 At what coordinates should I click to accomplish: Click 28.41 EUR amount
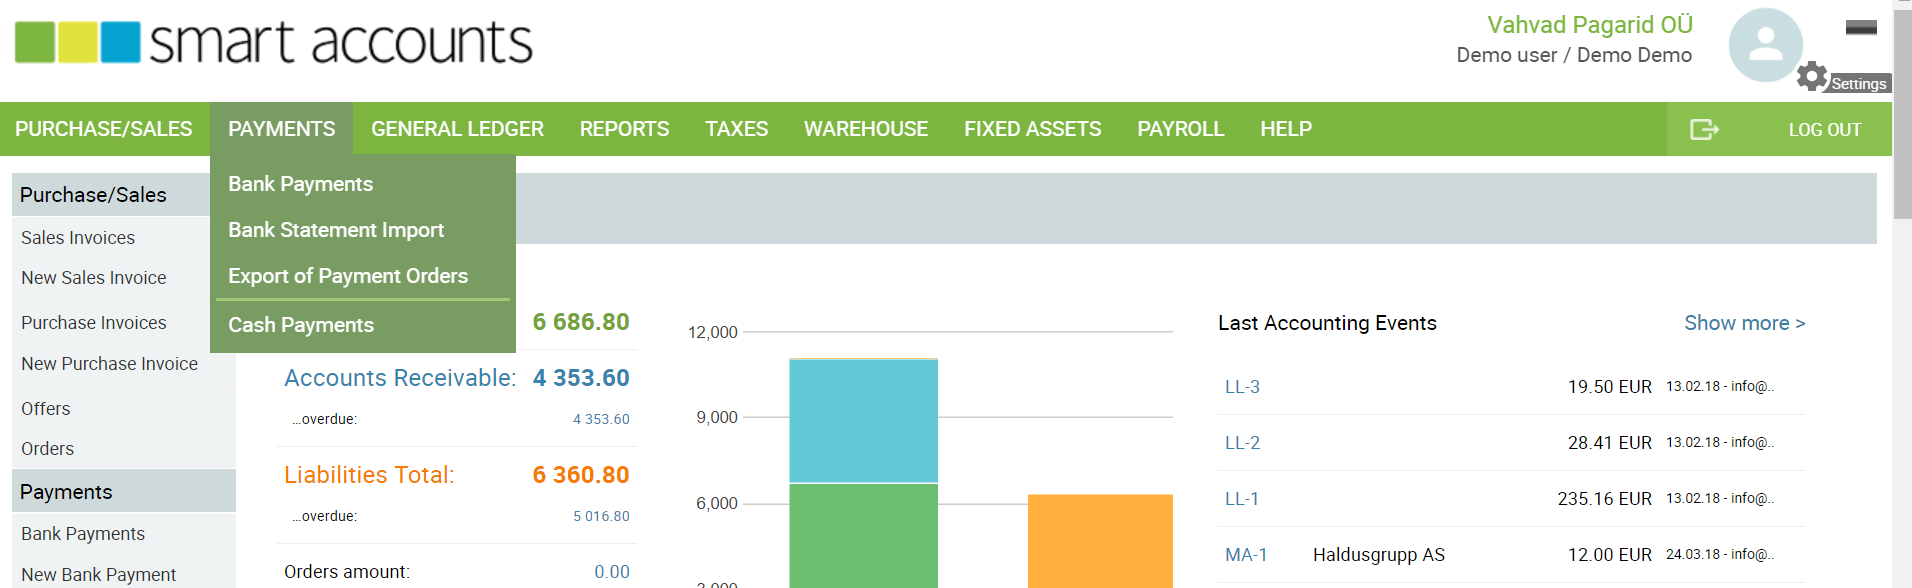1609,443
